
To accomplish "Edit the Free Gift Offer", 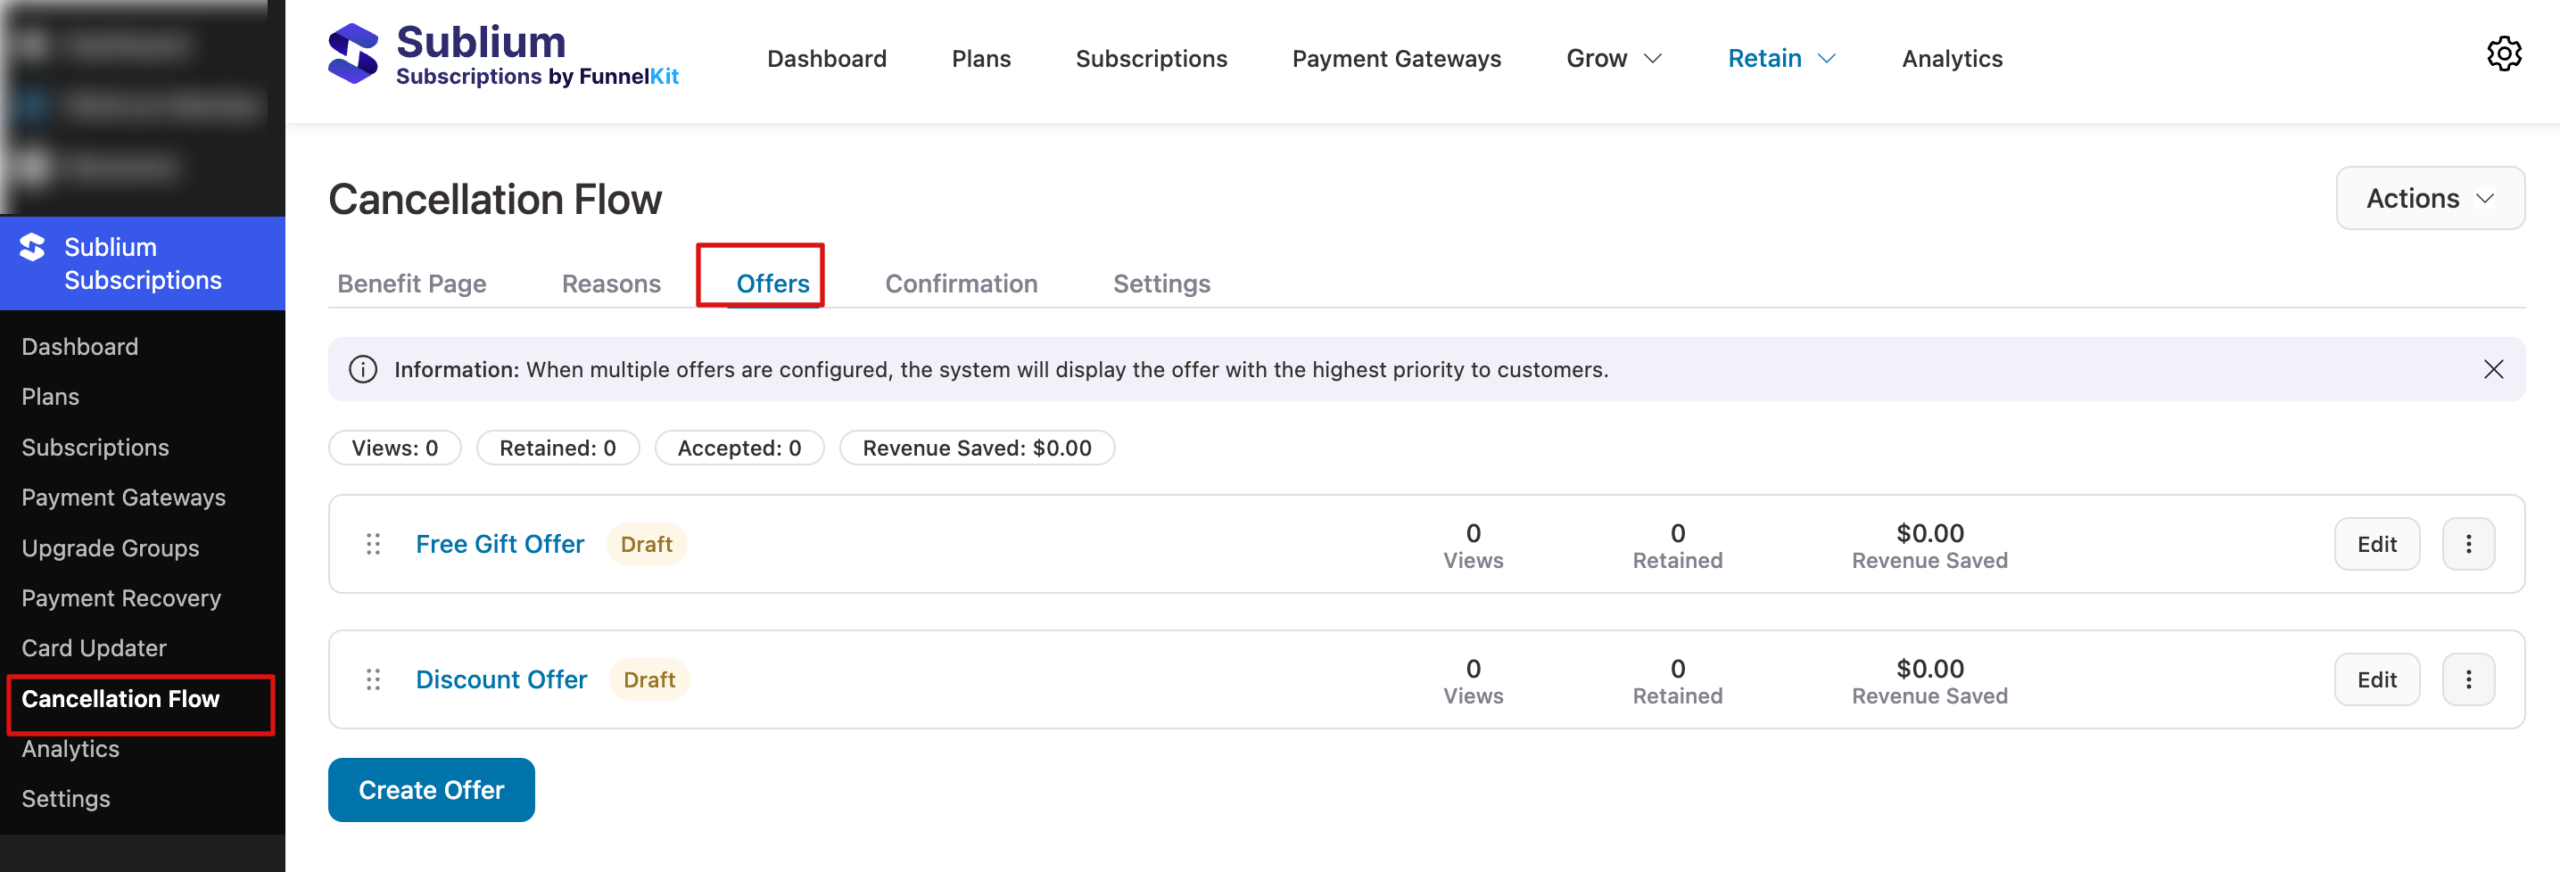I will (2376, 544).
